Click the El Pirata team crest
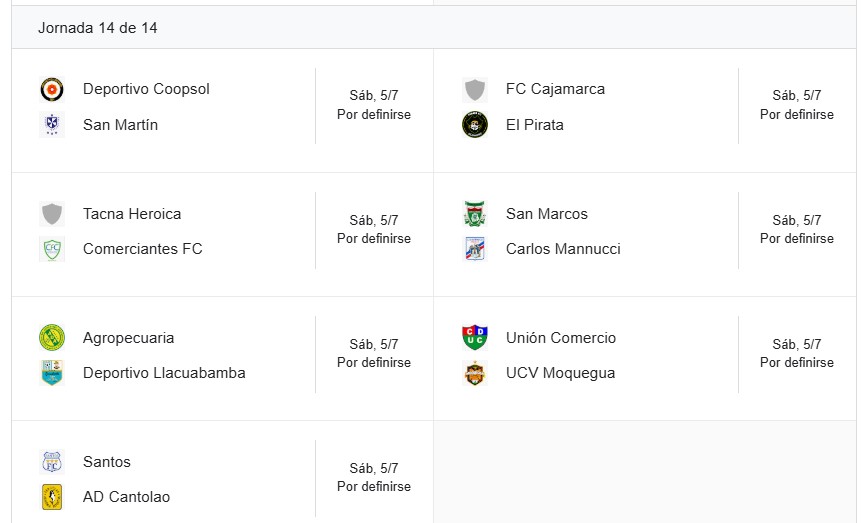The width and height of the screenshot is (863, 523). (475, 125)
